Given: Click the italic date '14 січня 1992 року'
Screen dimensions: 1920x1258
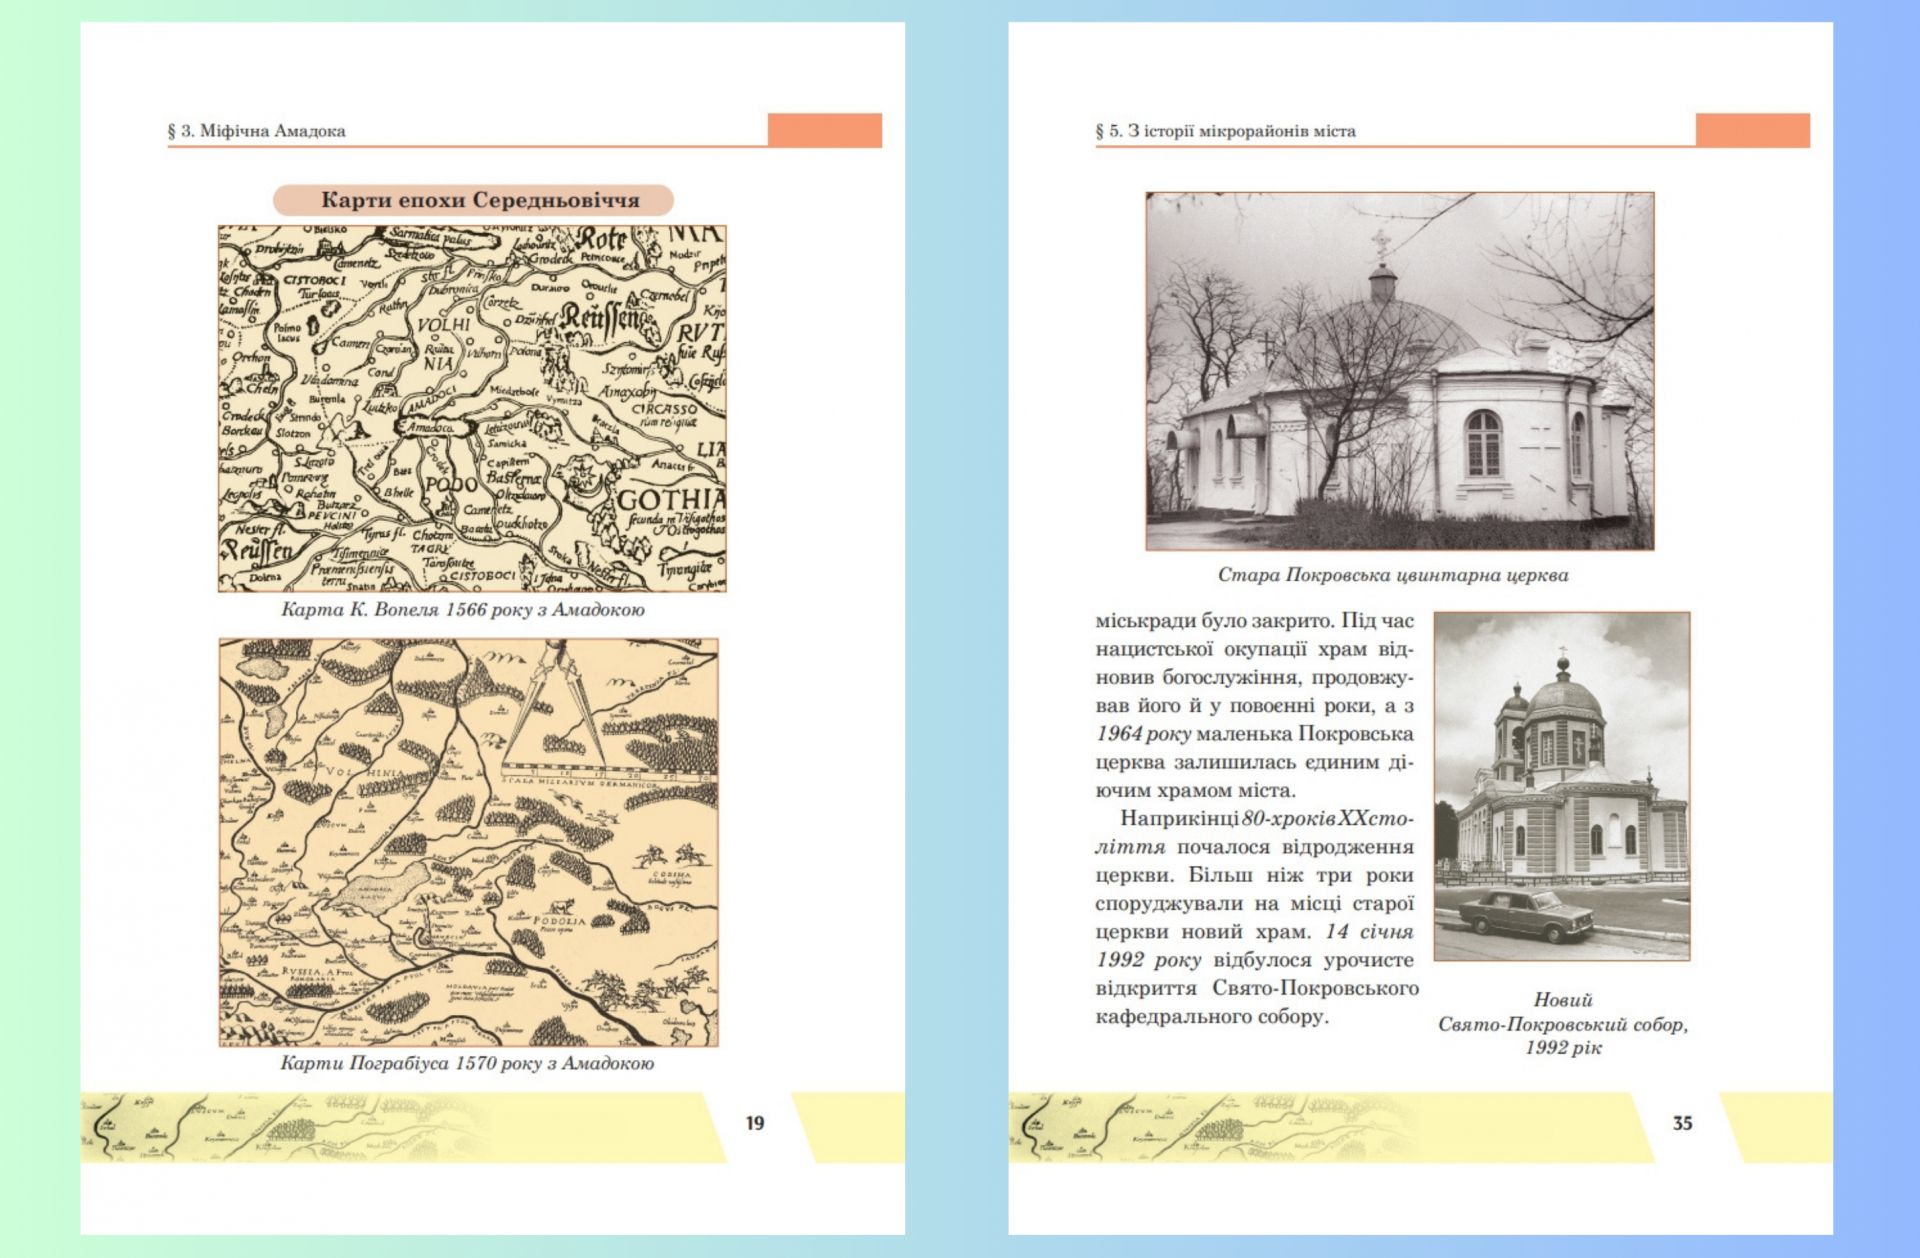Looking at the screenshot, I should [1255, 946].
